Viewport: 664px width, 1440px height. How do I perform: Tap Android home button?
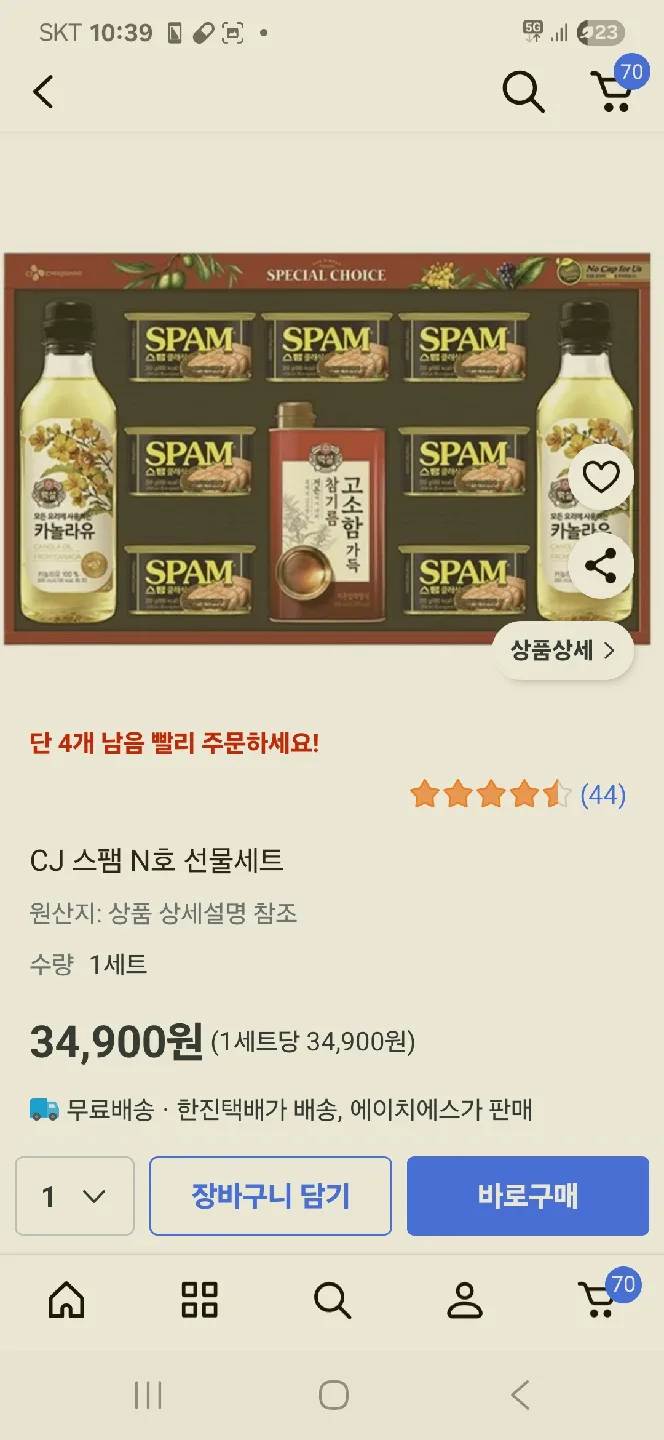click(333, 1395)
